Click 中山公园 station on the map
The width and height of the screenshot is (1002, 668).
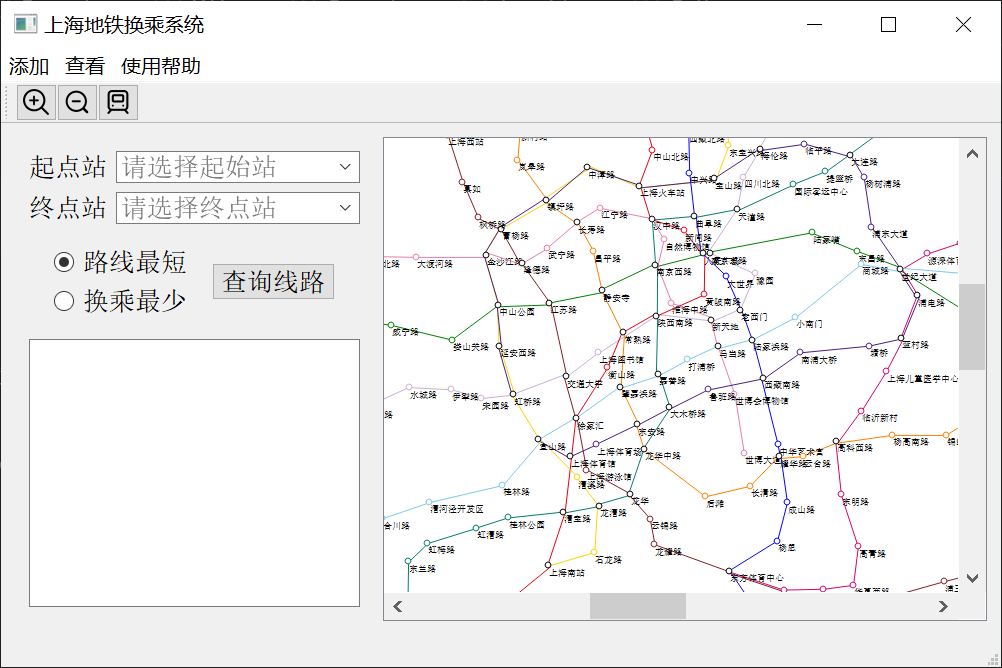pyautogui.click(x=498, y=306)
